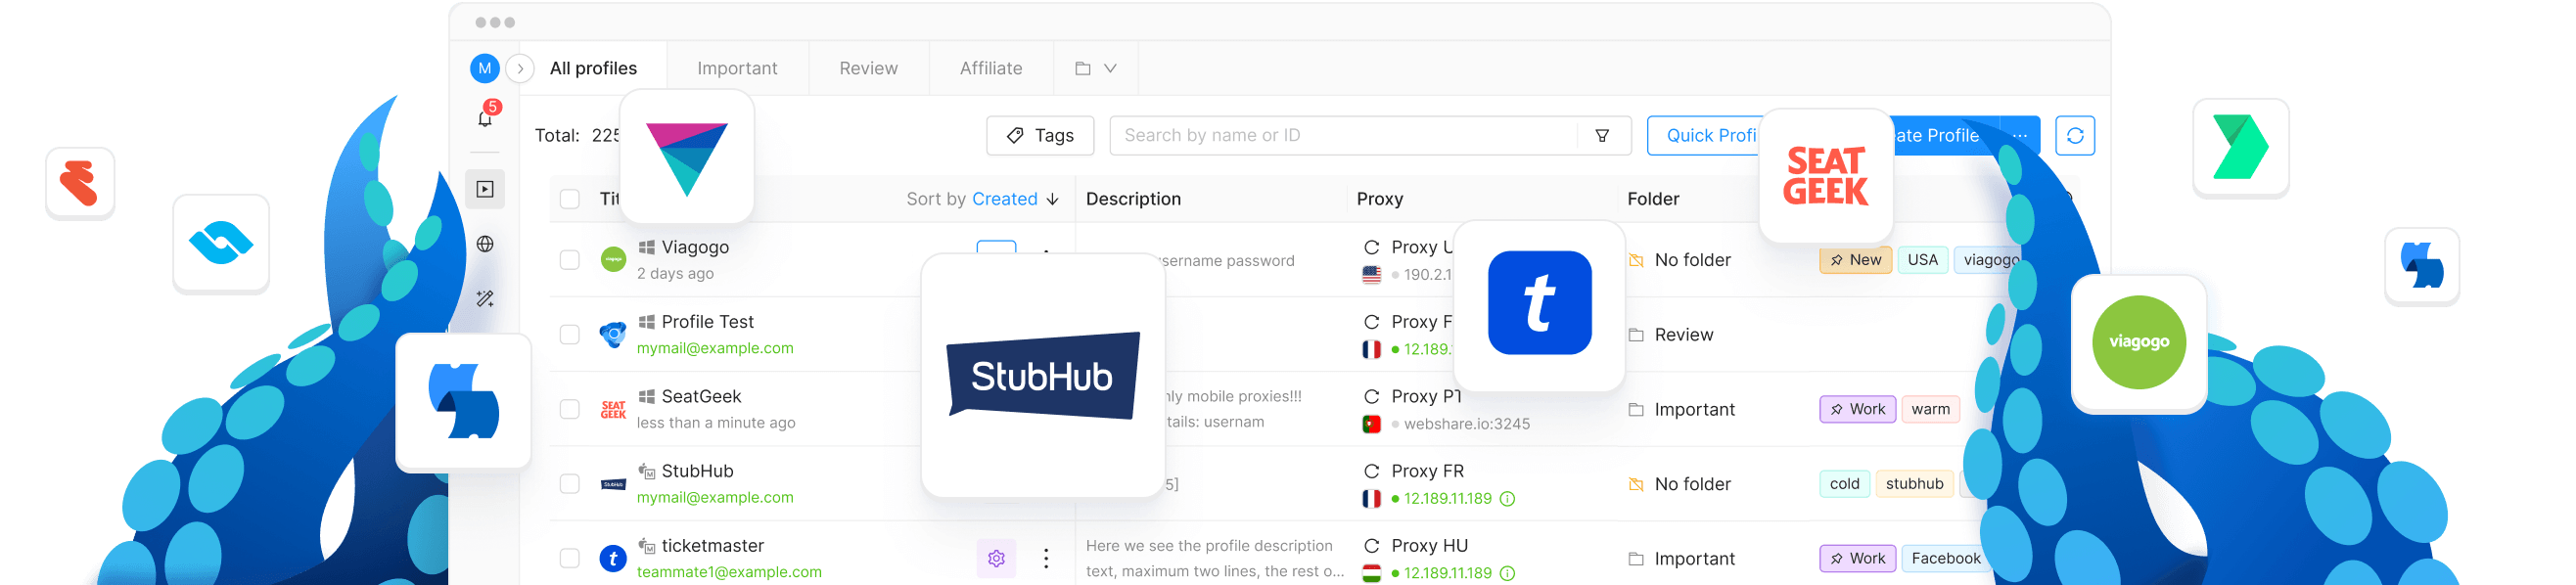Click the Review folder cell

point(1671,335)
